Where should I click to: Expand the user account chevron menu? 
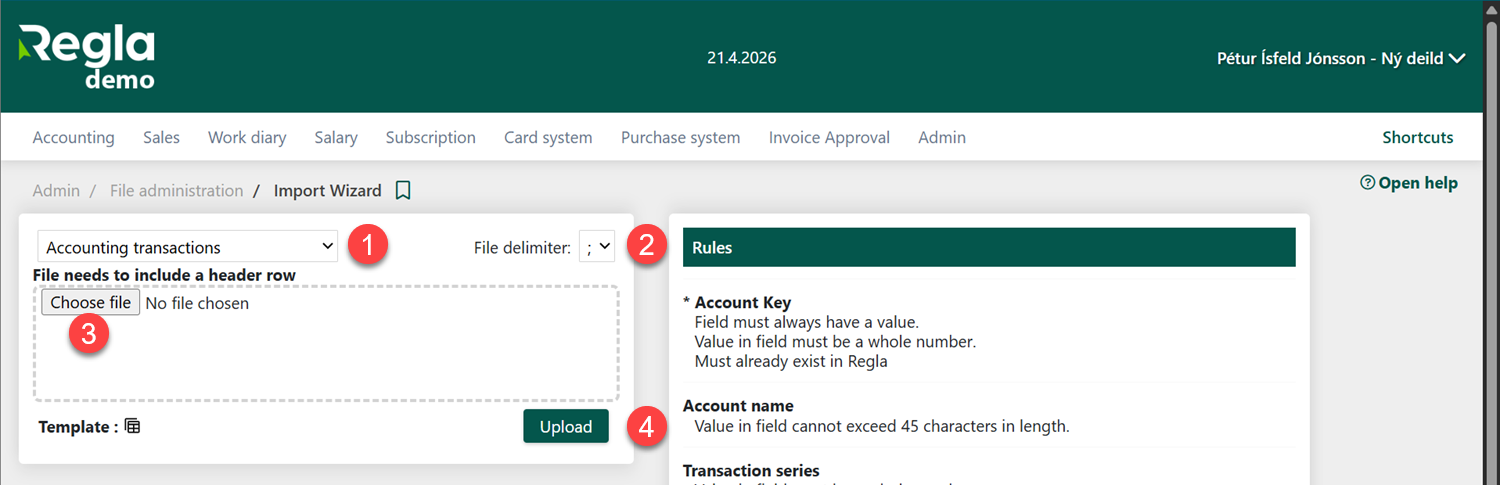pos(1457,58)
